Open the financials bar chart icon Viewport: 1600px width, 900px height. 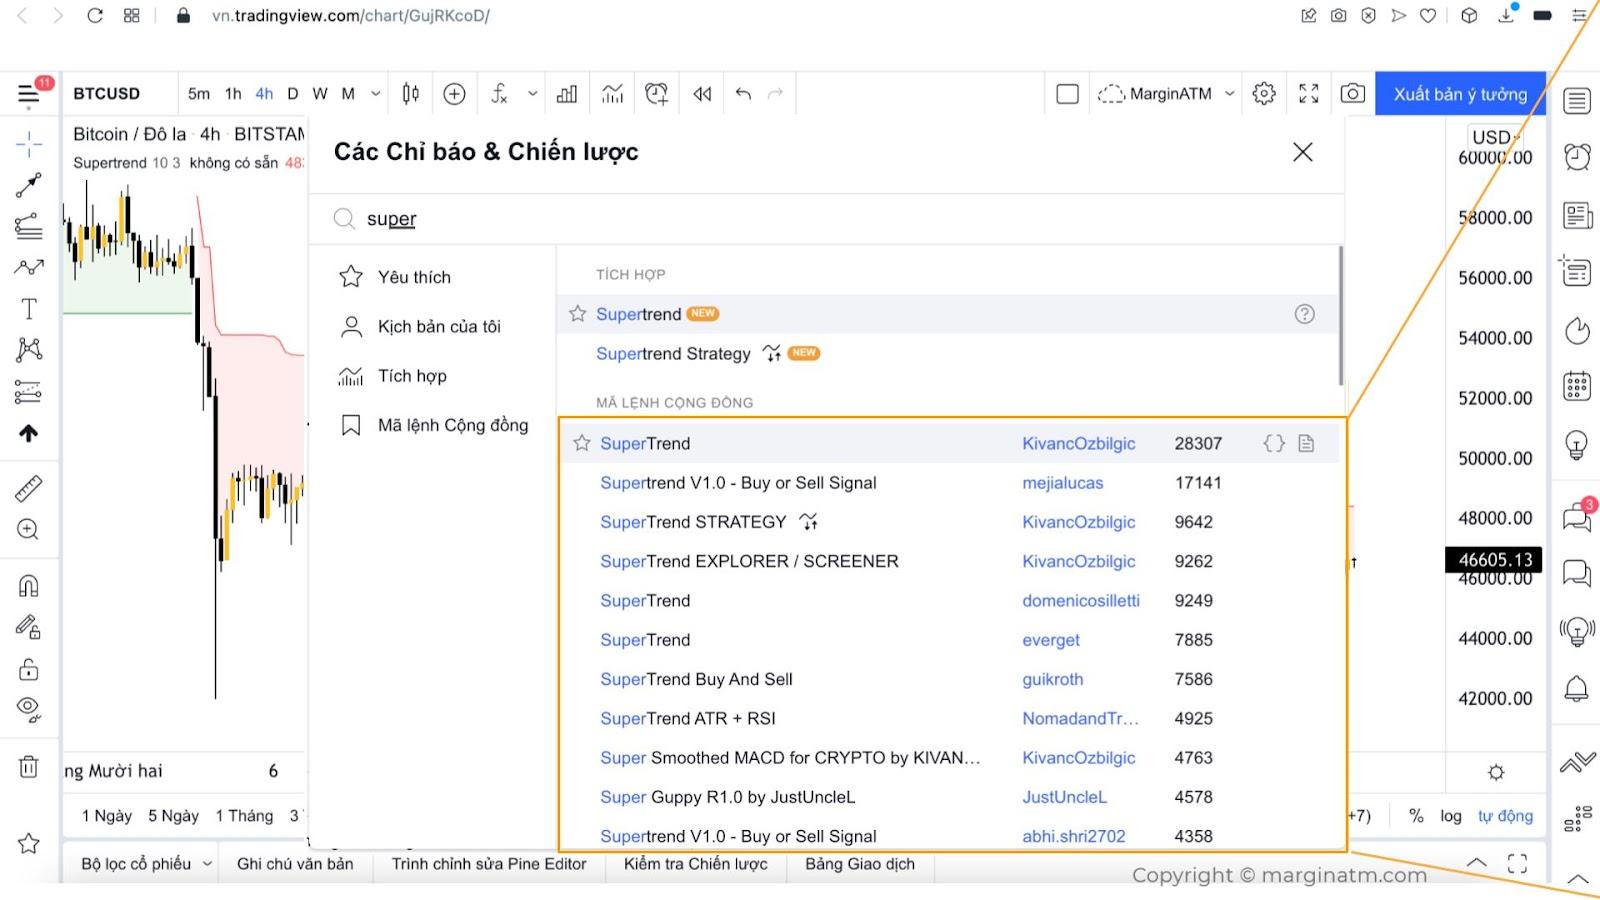pos(567,94)
